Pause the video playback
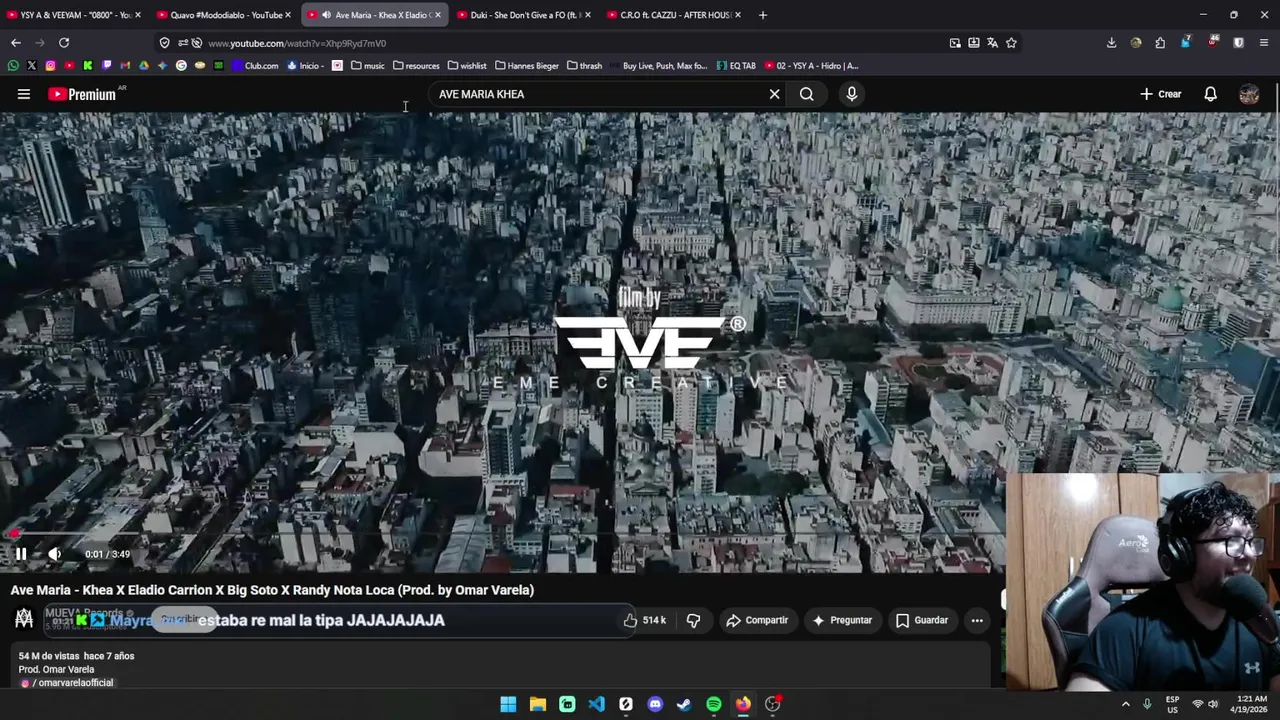 click(20, 554)
